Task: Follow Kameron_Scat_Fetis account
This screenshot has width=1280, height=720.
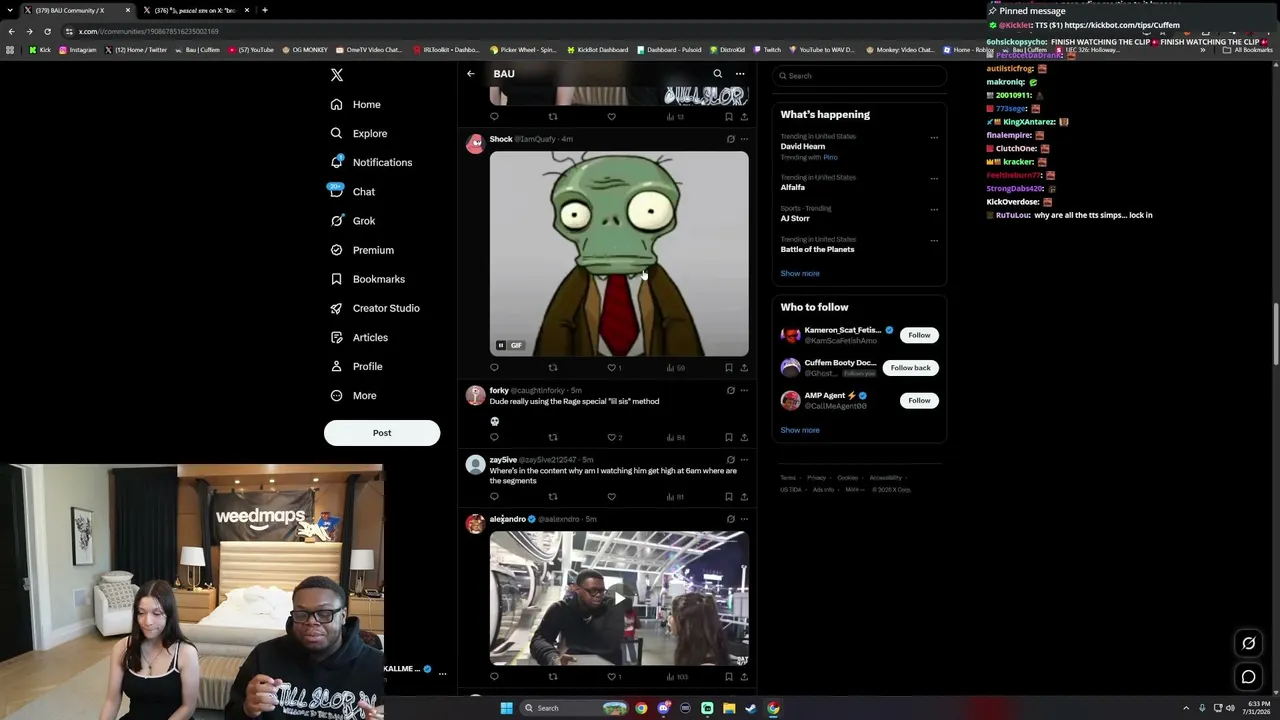Action: tap(919, 335)
